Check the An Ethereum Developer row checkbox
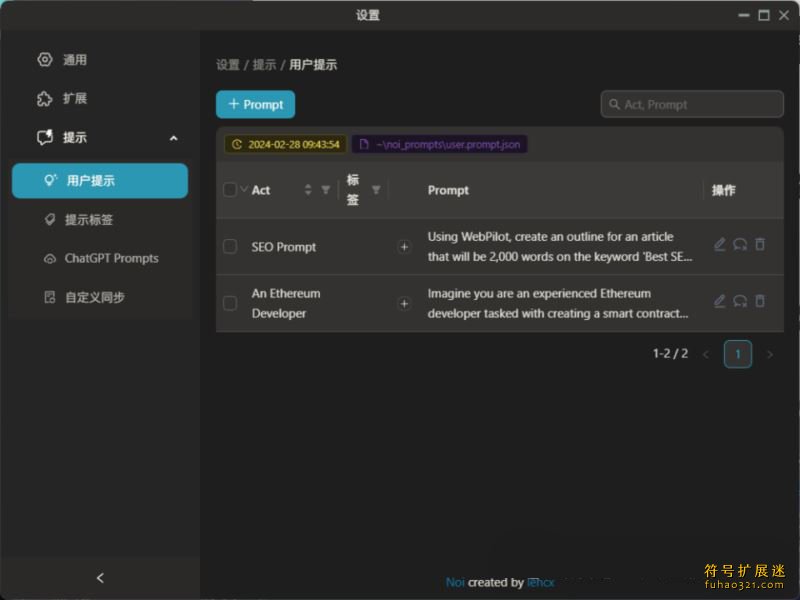 230,304
